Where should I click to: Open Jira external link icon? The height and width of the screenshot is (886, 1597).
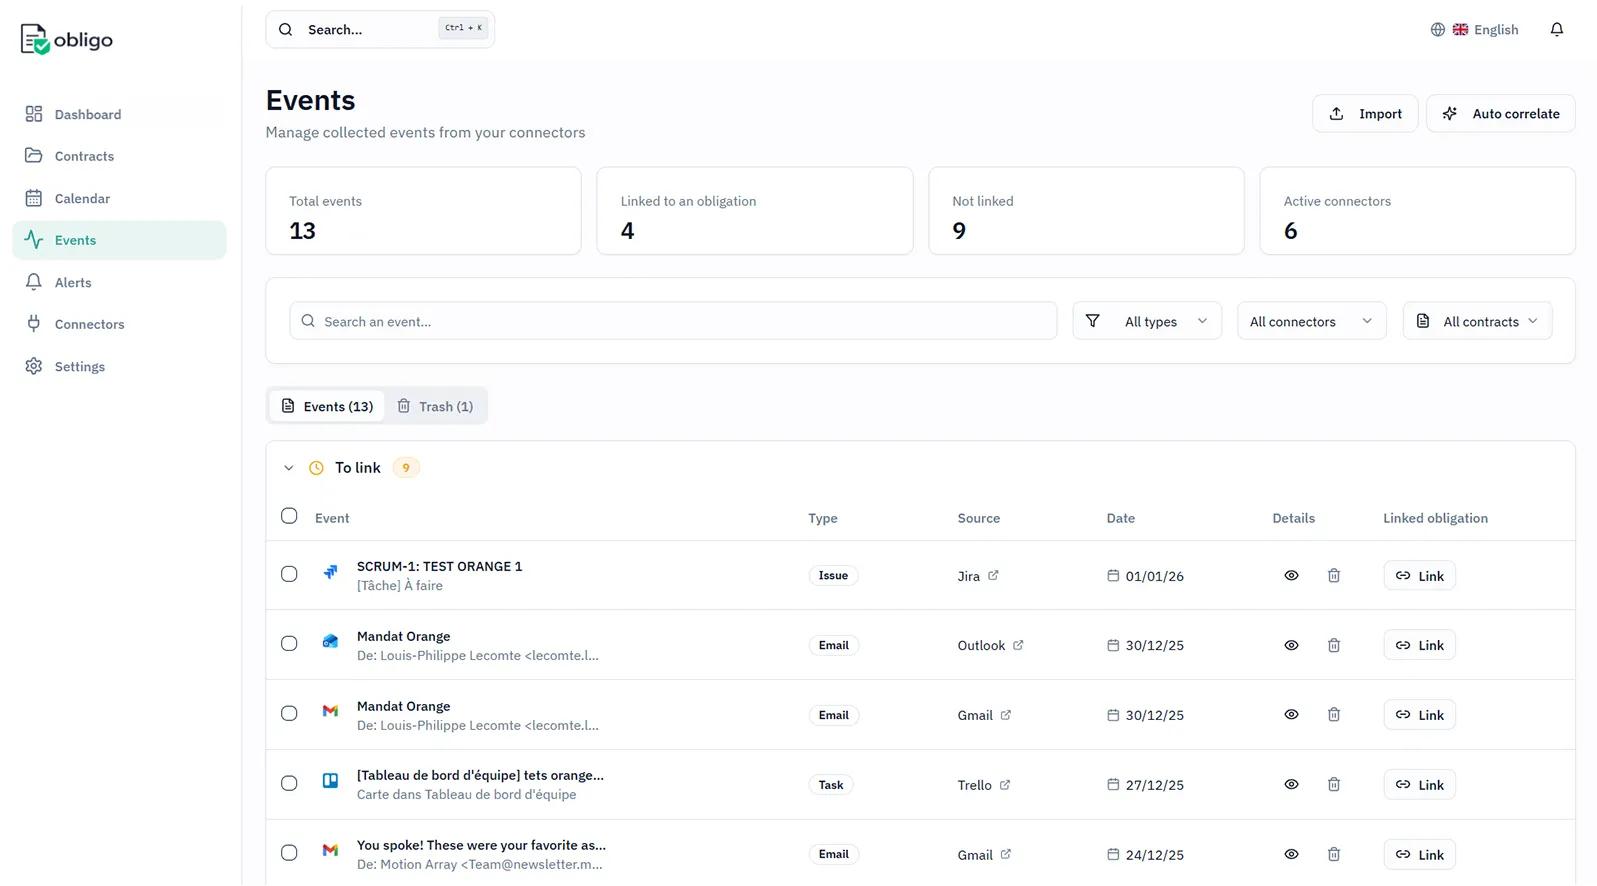(x=993, y=576)
